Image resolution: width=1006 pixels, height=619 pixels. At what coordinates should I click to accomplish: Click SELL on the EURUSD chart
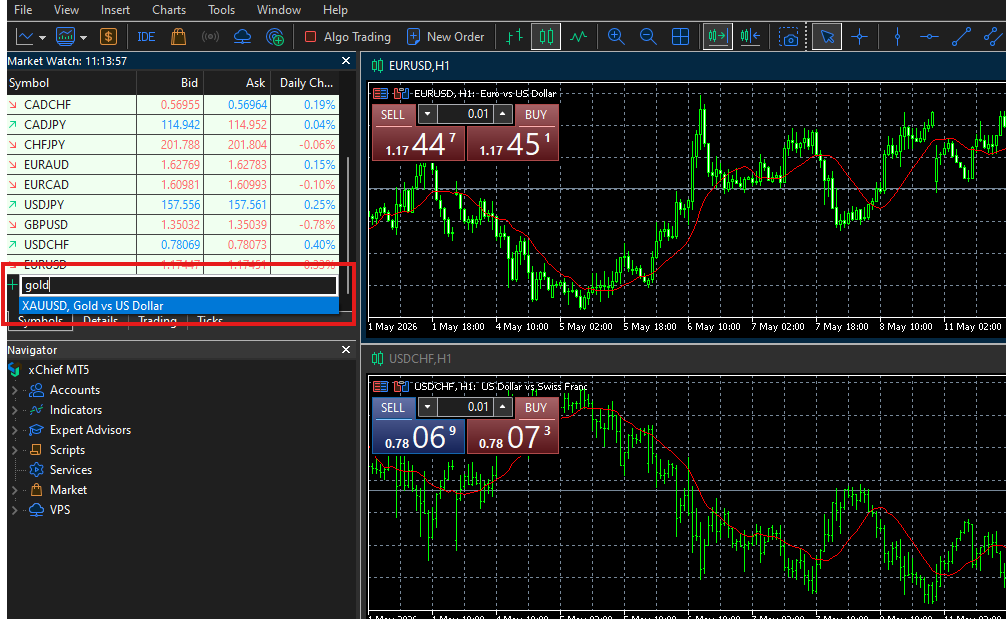[x=393, y=115]
